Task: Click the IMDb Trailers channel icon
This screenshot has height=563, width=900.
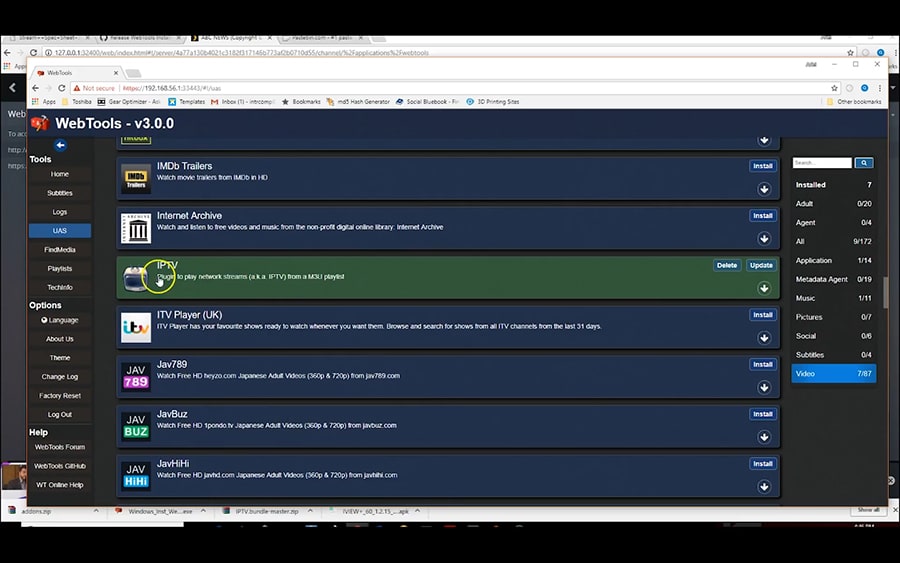Action: (136, 178)
